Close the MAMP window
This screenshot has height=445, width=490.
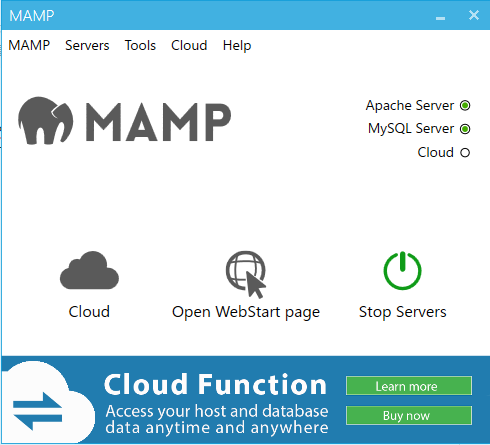(474, 15)
